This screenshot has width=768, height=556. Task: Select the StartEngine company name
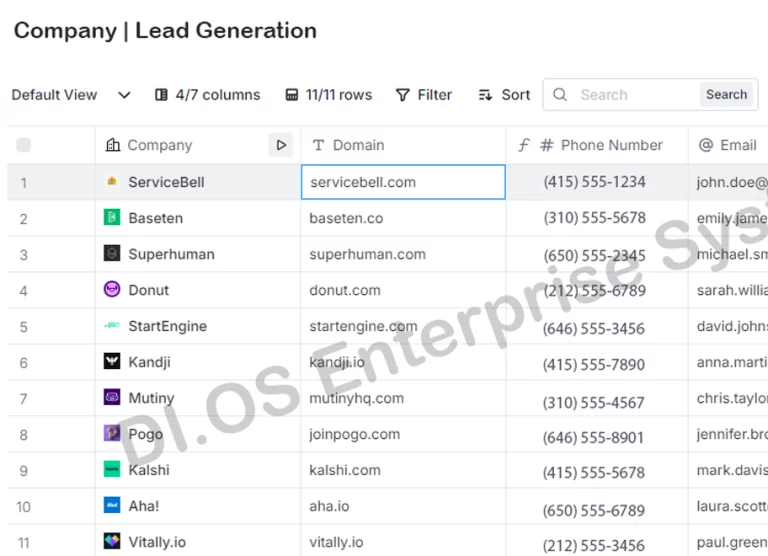tap(168, 326)
